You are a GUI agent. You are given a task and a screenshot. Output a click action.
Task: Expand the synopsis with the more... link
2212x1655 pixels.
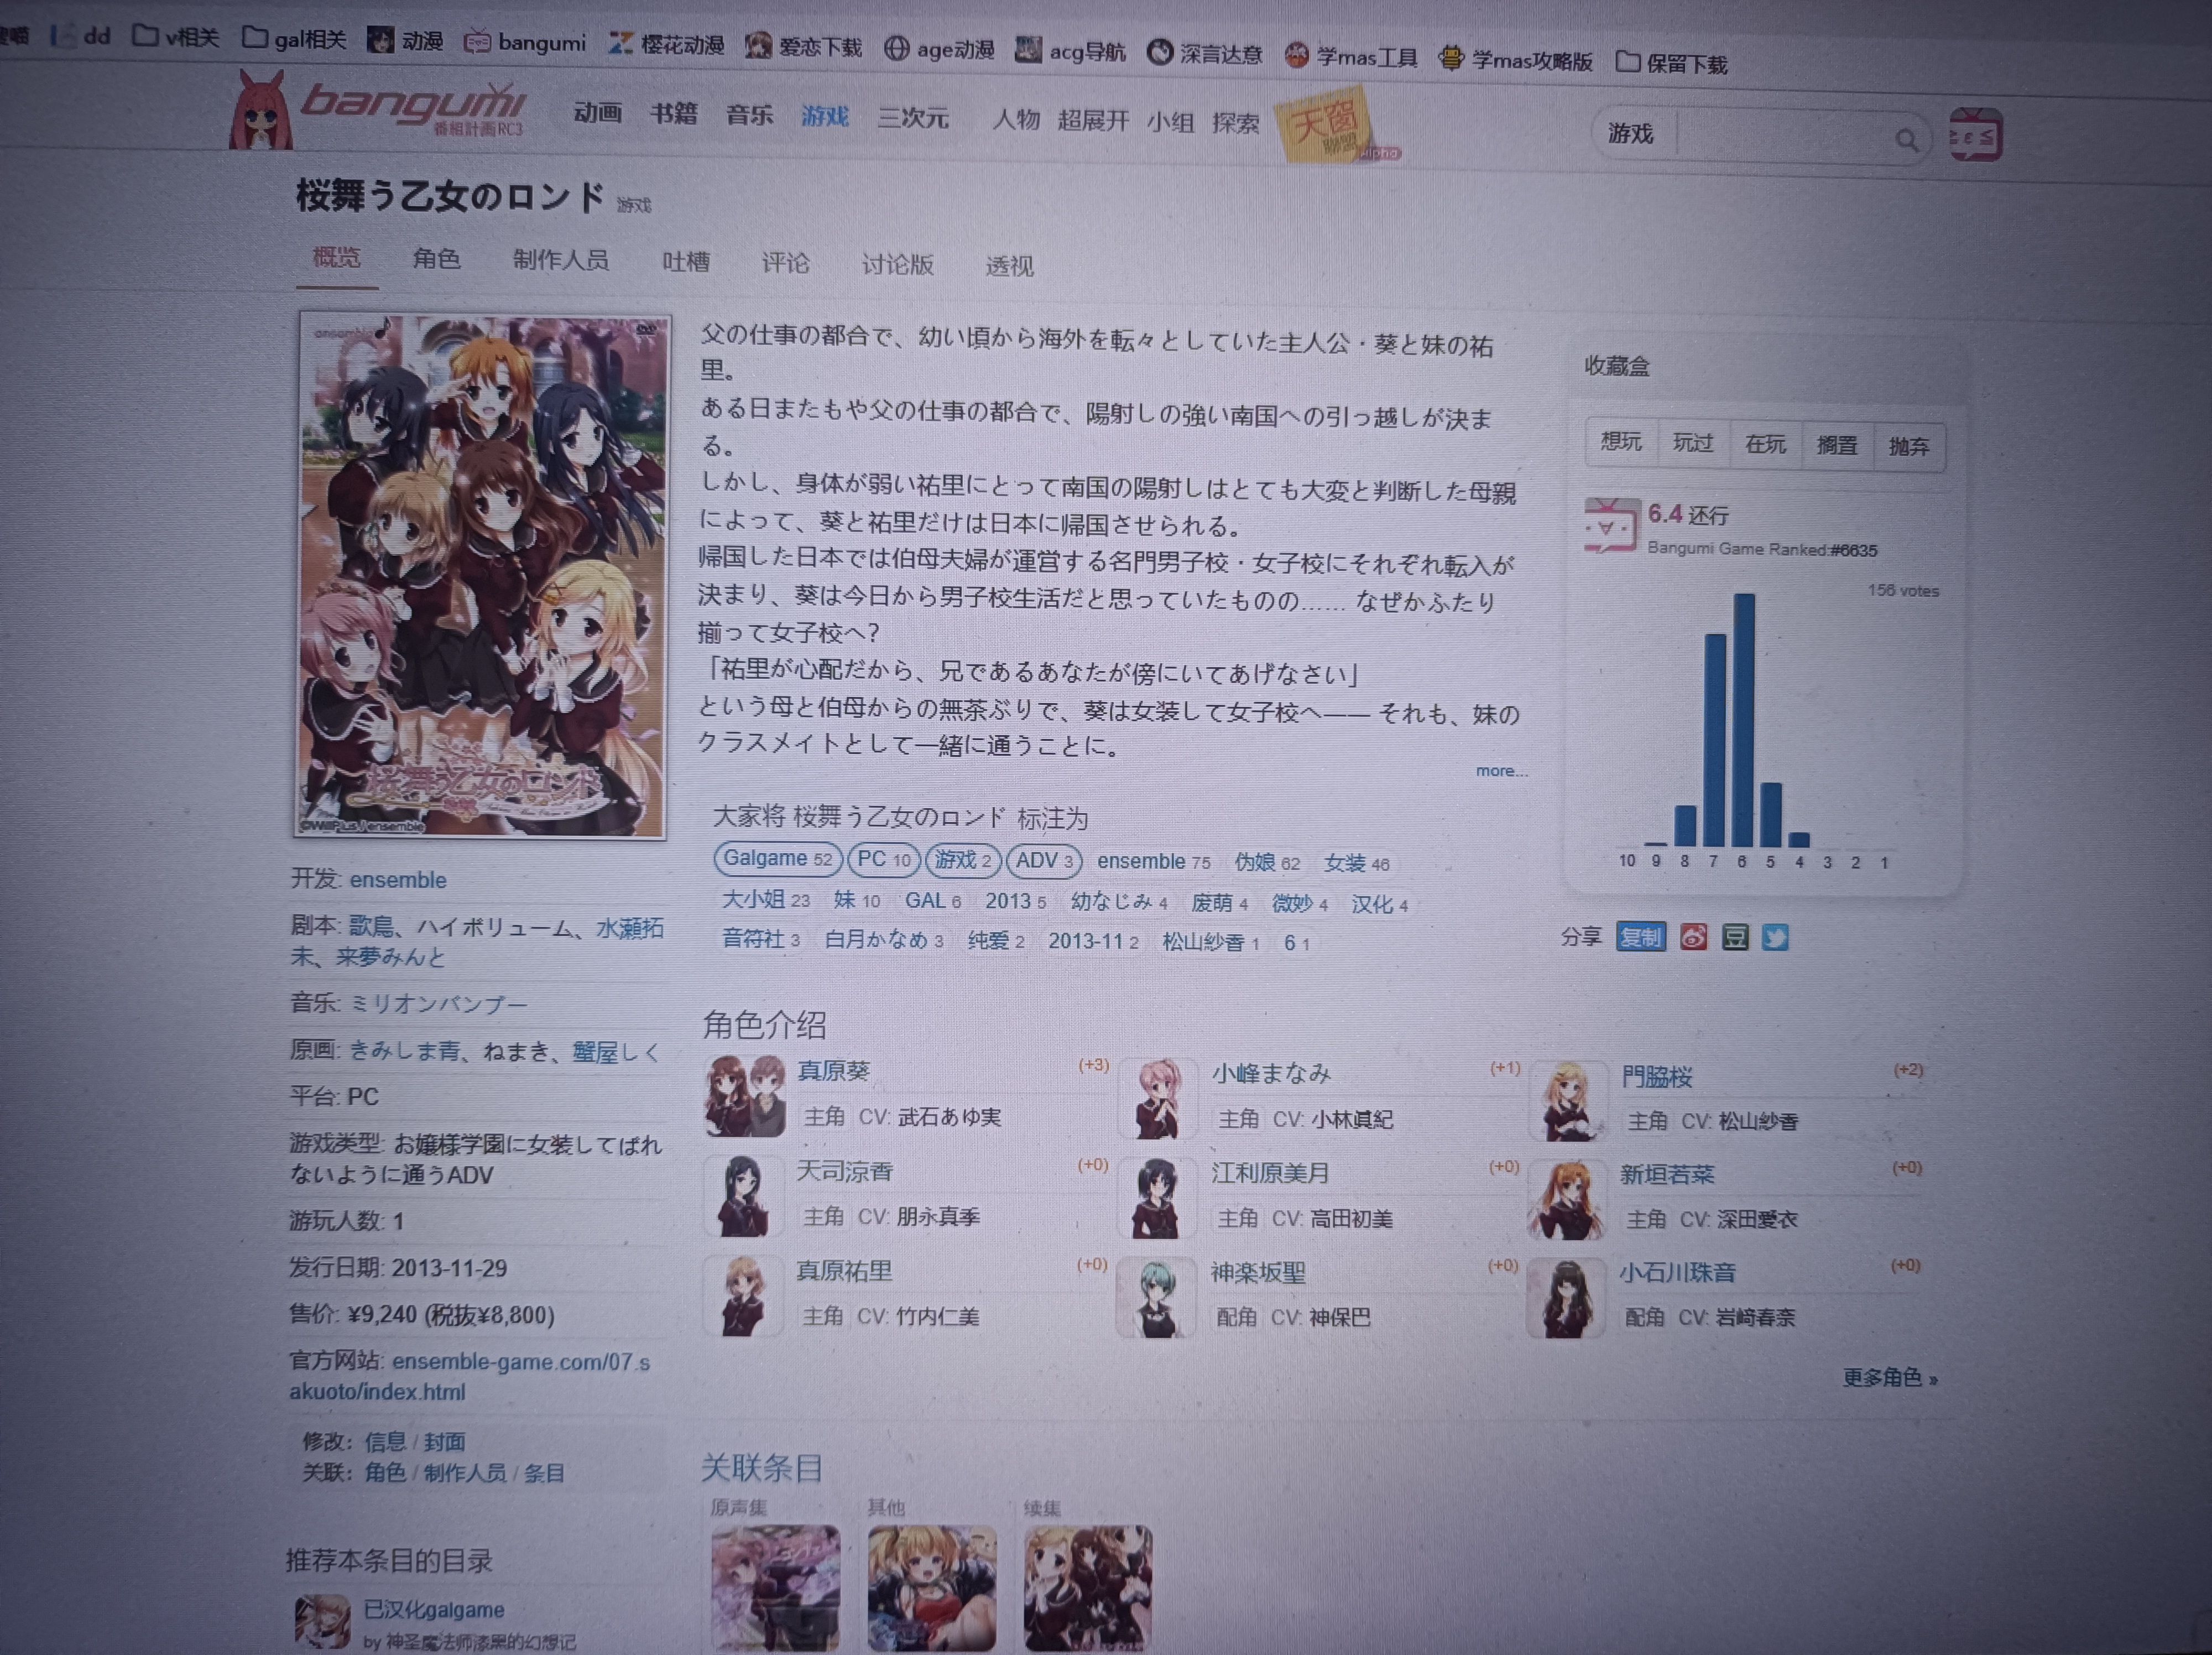click(x=1500, y=770)
